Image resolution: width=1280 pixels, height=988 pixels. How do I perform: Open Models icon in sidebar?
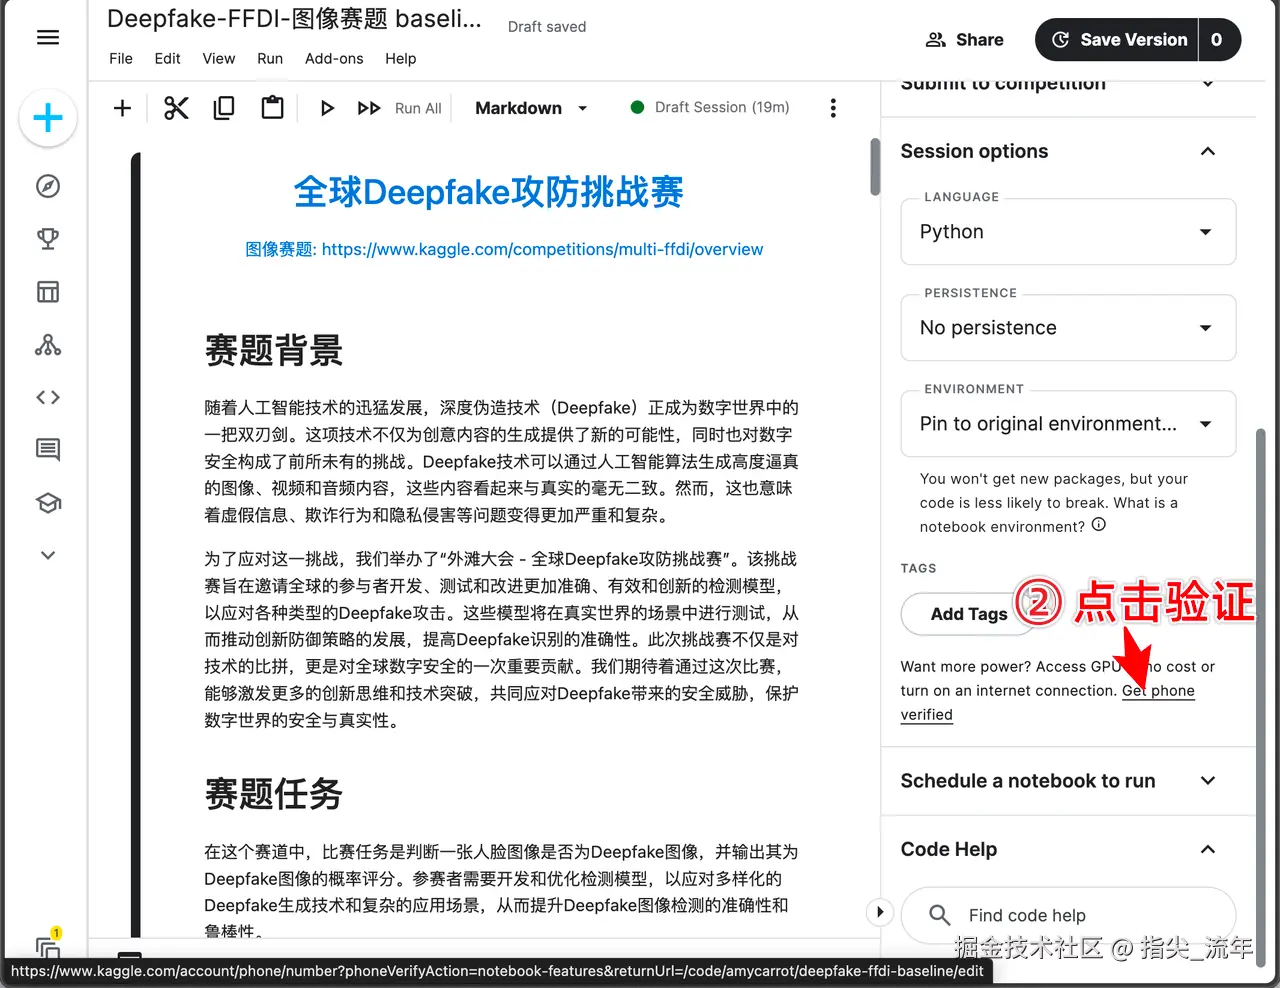48,345
